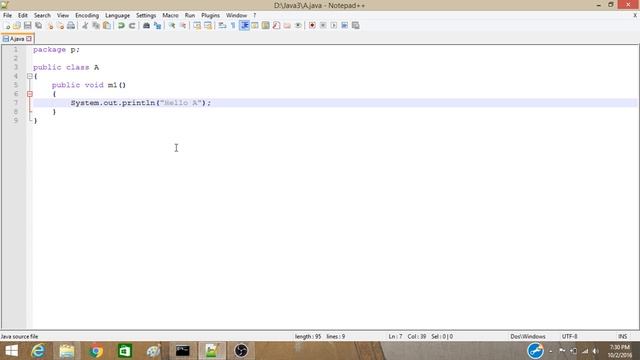640x360 pixels.
Task: Open Find with the binoculars icon
Action: [146, 26]
